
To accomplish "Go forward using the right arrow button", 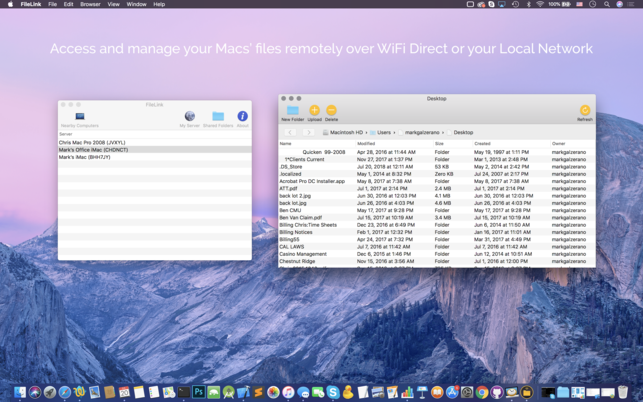I will point(308,132).
